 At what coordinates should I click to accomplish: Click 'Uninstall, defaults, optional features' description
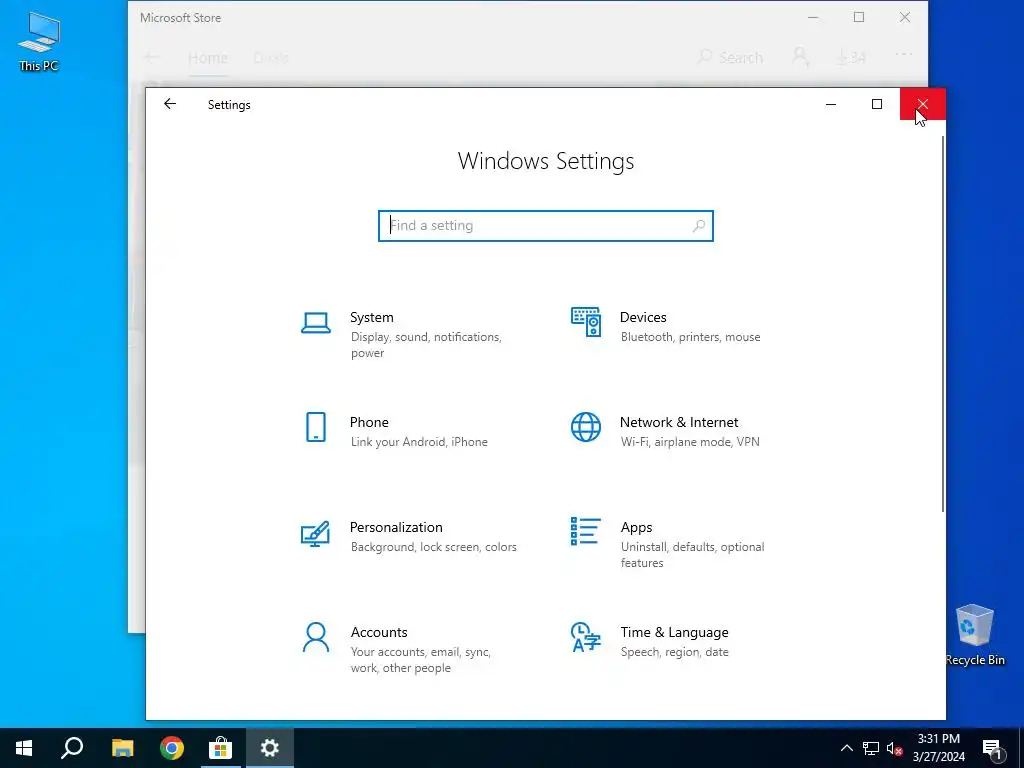point(692,555)
